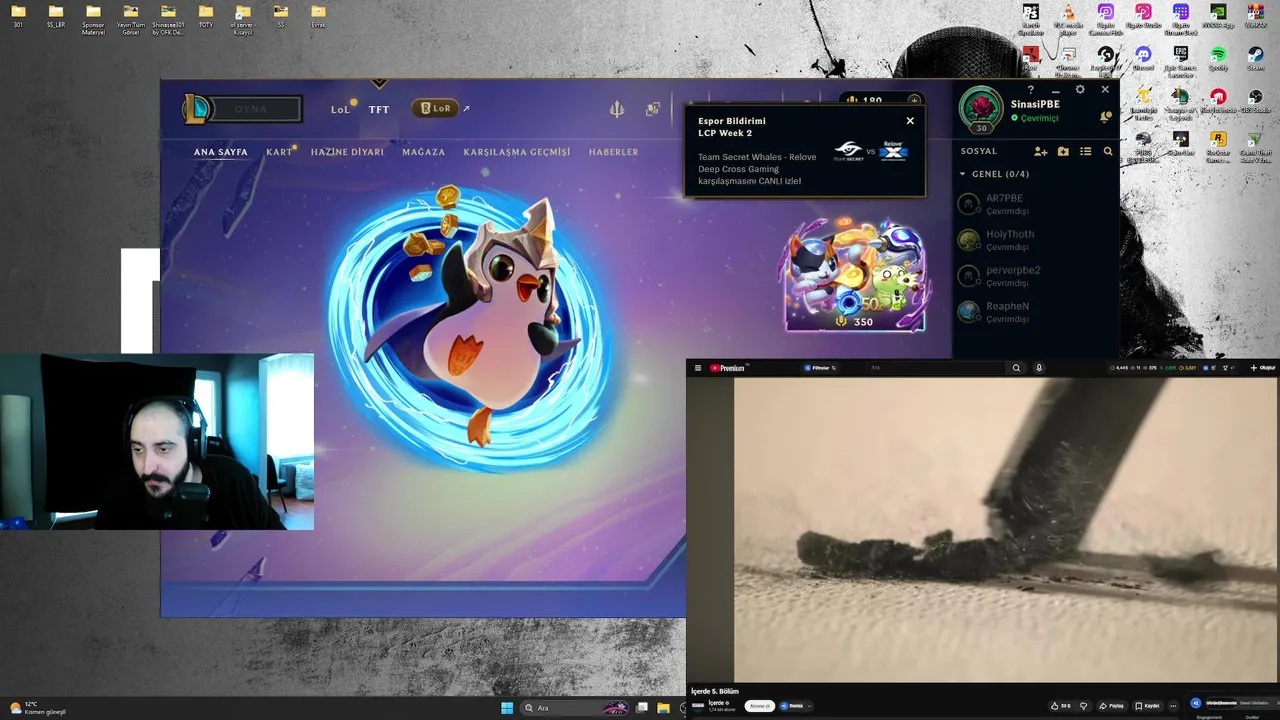Switch to the LoL game tab
The image size is (1280, 720).
340,109
